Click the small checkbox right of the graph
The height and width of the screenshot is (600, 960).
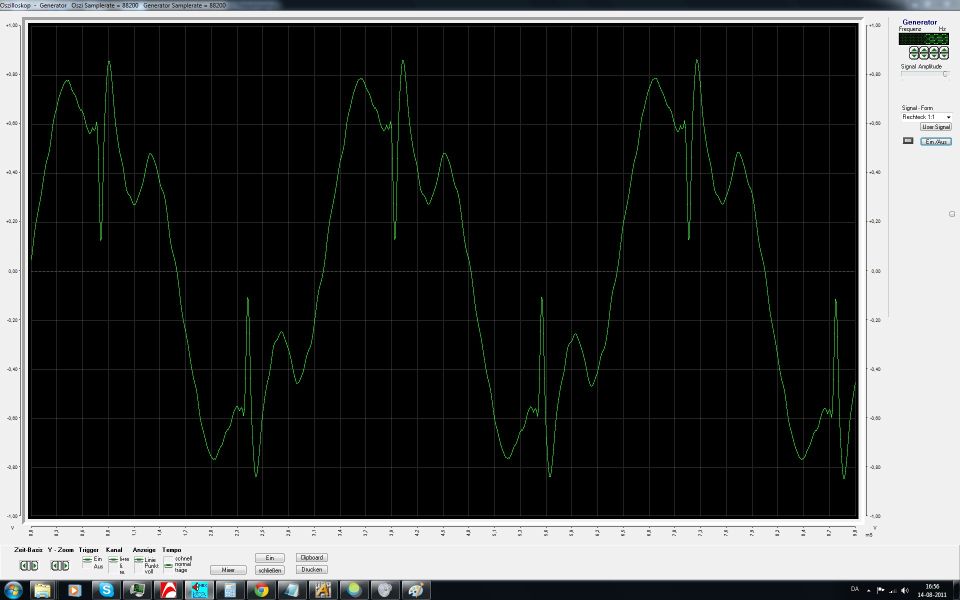951,214
